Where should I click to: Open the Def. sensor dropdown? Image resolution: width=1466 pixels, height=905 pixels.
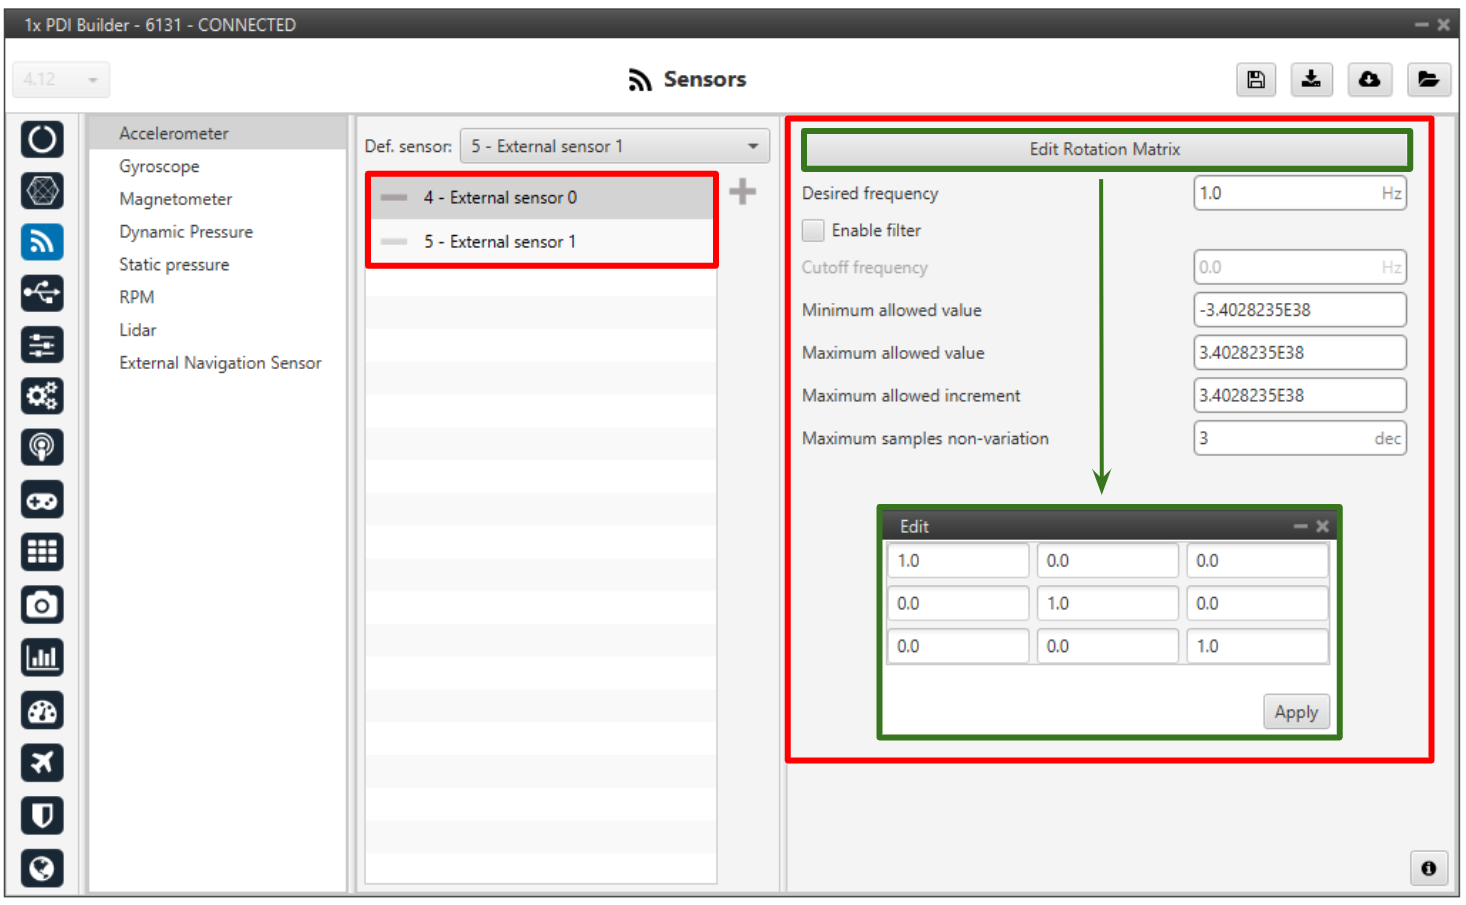[614, 147]
